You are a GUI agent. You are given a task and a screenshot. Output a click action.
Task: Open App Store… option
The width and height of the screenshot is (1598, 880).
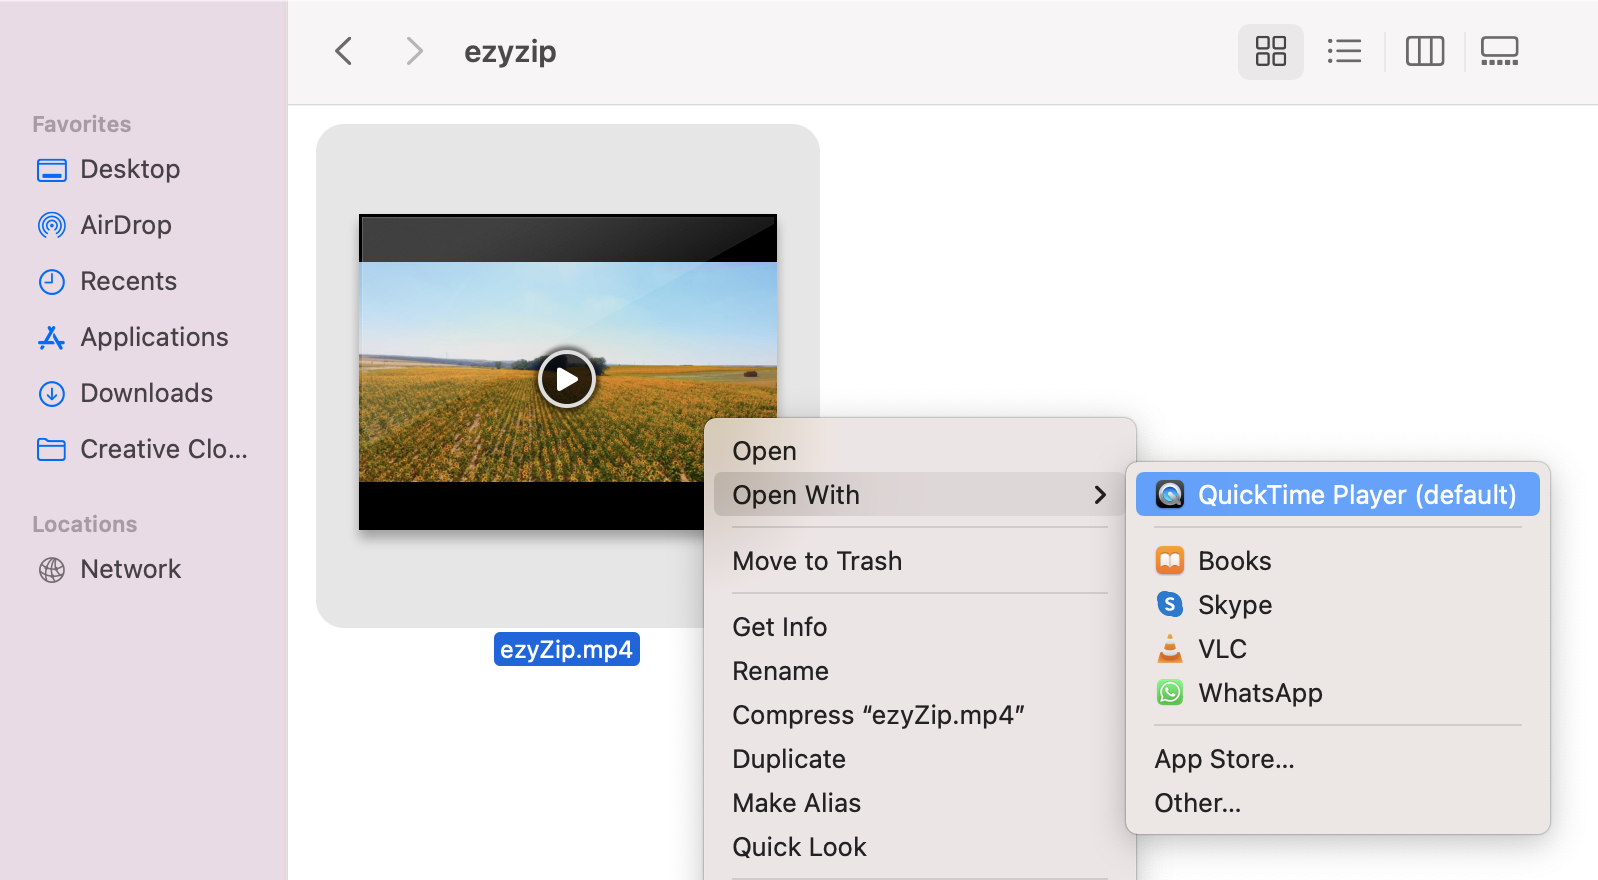1224,759
